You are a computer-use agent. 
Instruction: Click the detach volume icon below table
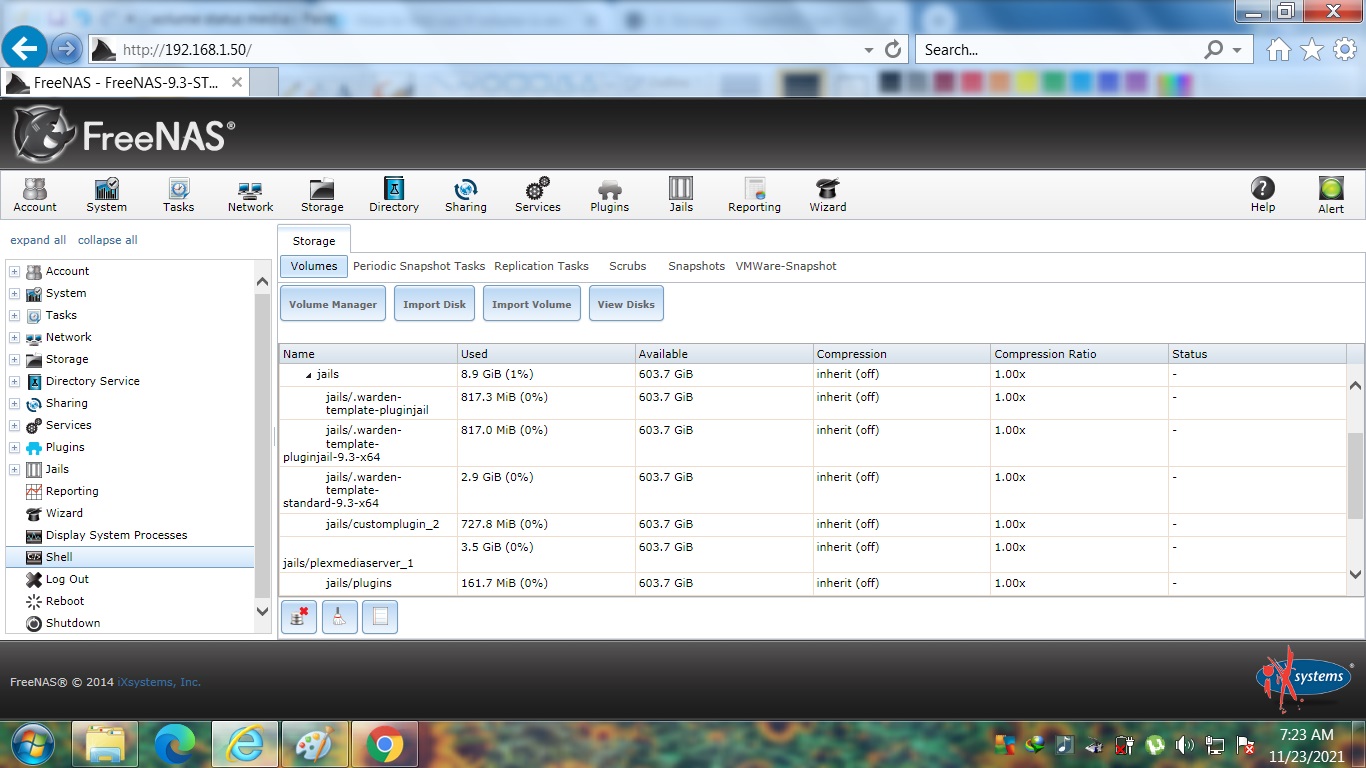click(x=299, y=617)
